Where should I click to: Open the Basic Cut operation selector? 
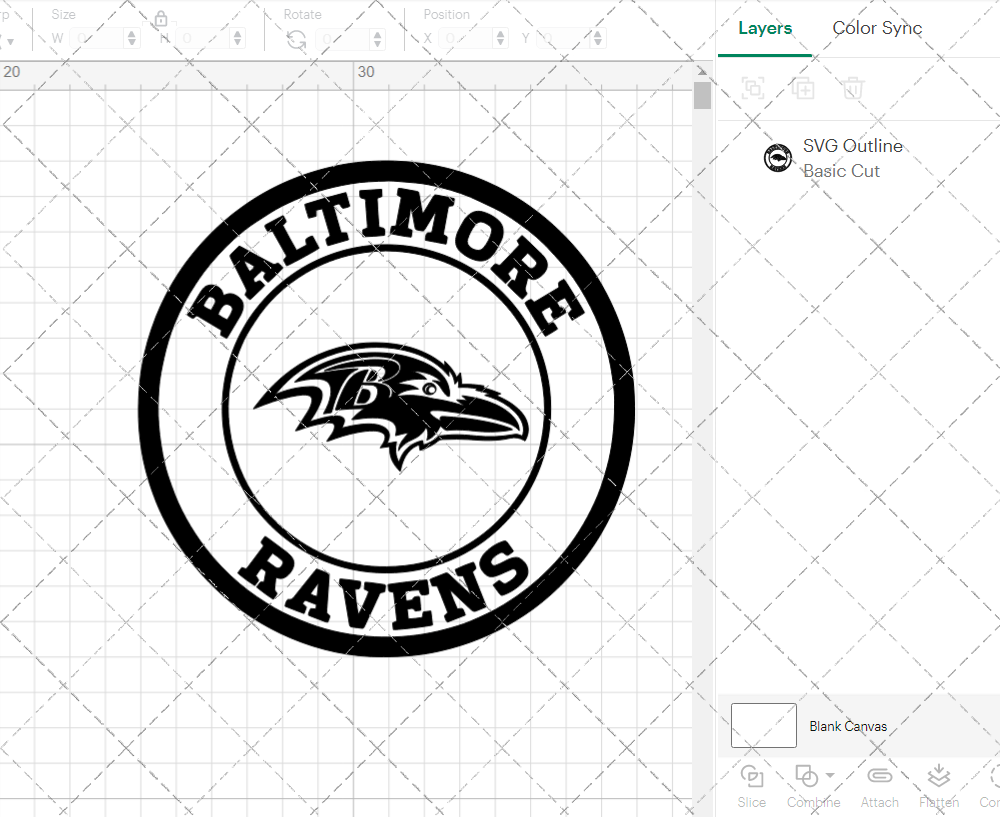coord(843,171)
